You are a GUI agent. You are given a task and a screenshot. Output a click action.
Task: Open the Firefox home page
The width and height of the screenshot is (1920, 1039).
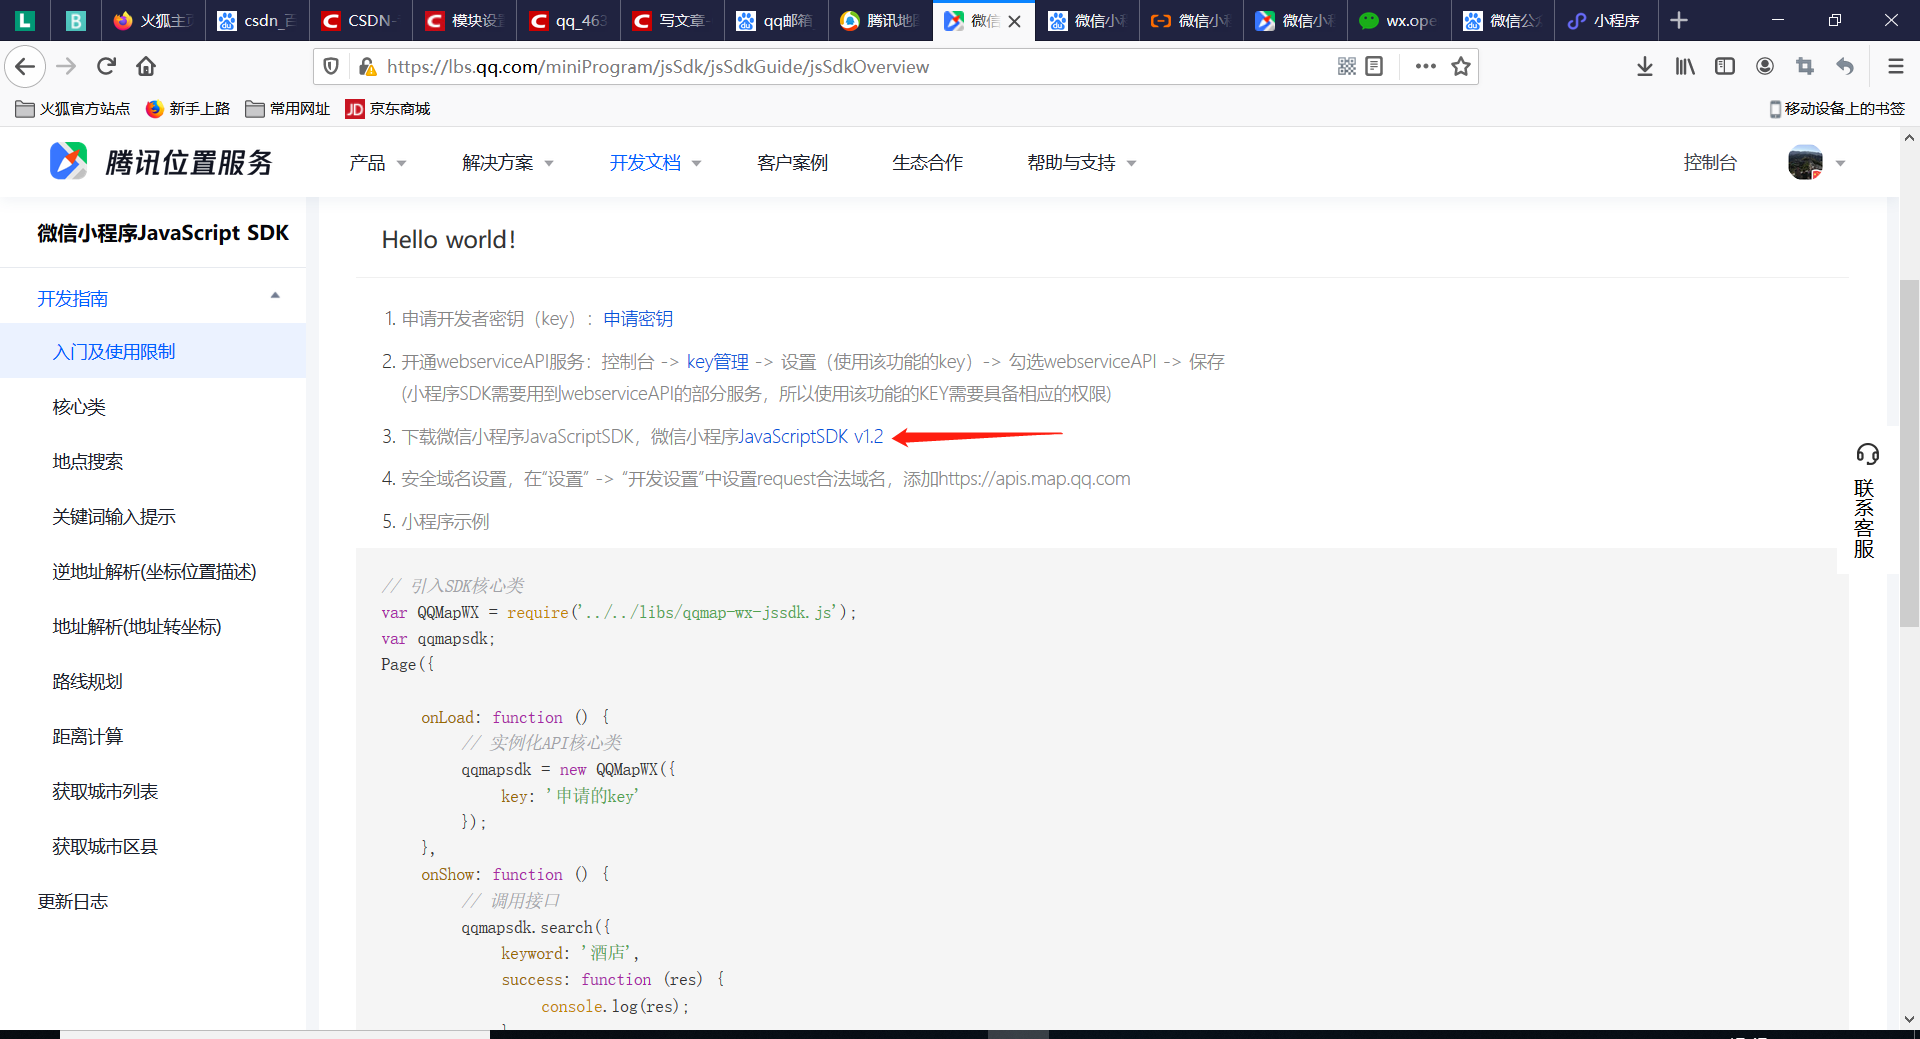click(146, 67)
